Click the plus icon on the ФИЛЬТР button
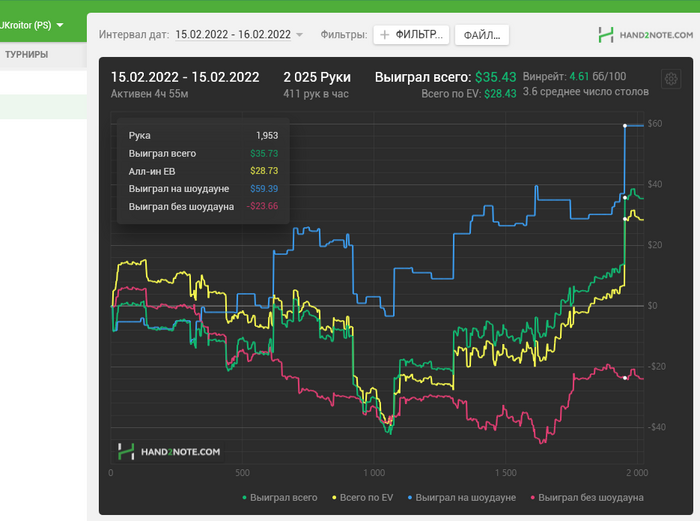The width and height of the screenshot is (700, 521). [385, 35]
